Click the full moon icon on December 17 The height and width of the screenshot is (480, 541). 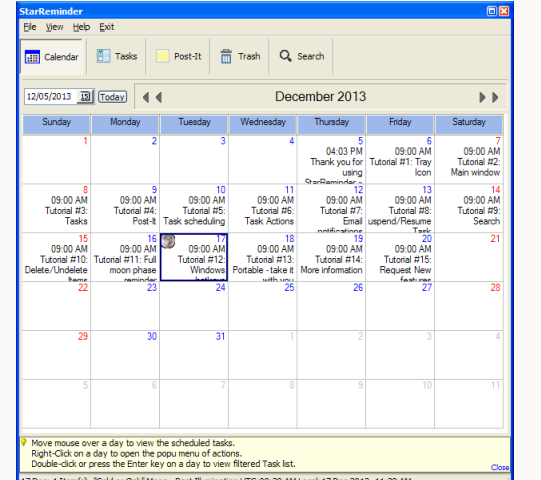click(168, 241)
